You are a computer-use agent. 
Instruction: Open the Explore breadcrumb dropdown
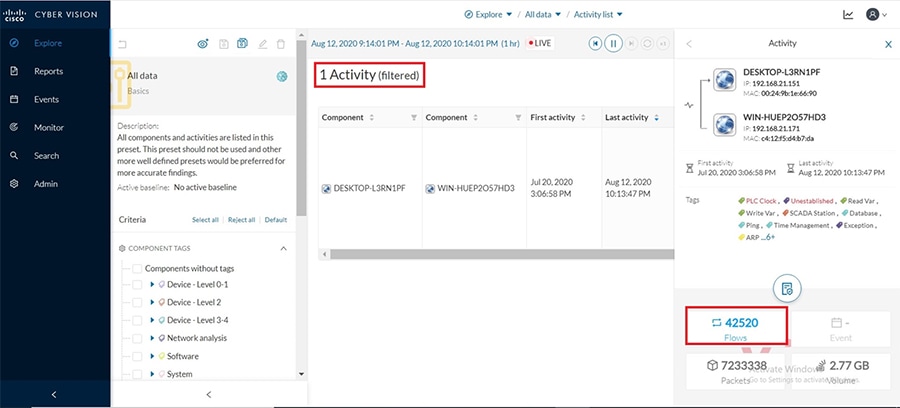click(x=488, y=14)
